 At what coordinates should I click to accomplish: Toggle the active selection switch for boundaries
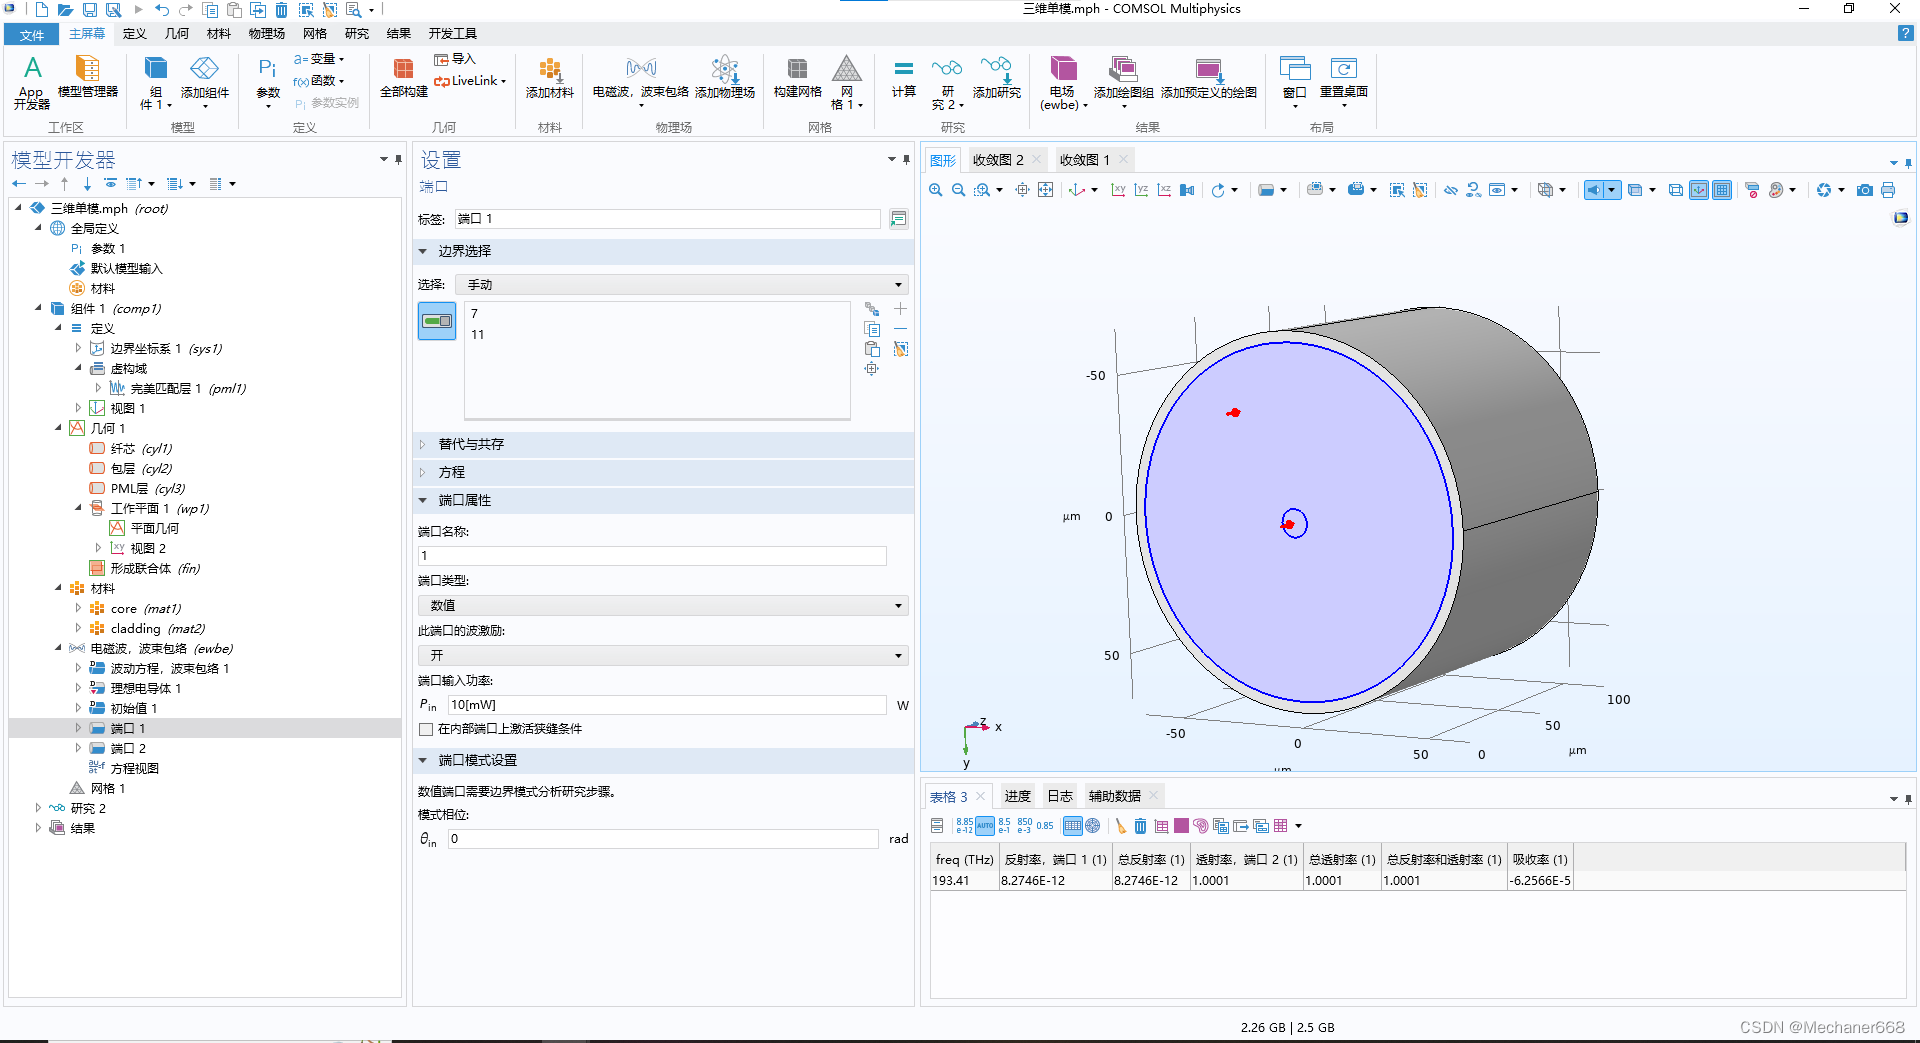coord(437,321)
